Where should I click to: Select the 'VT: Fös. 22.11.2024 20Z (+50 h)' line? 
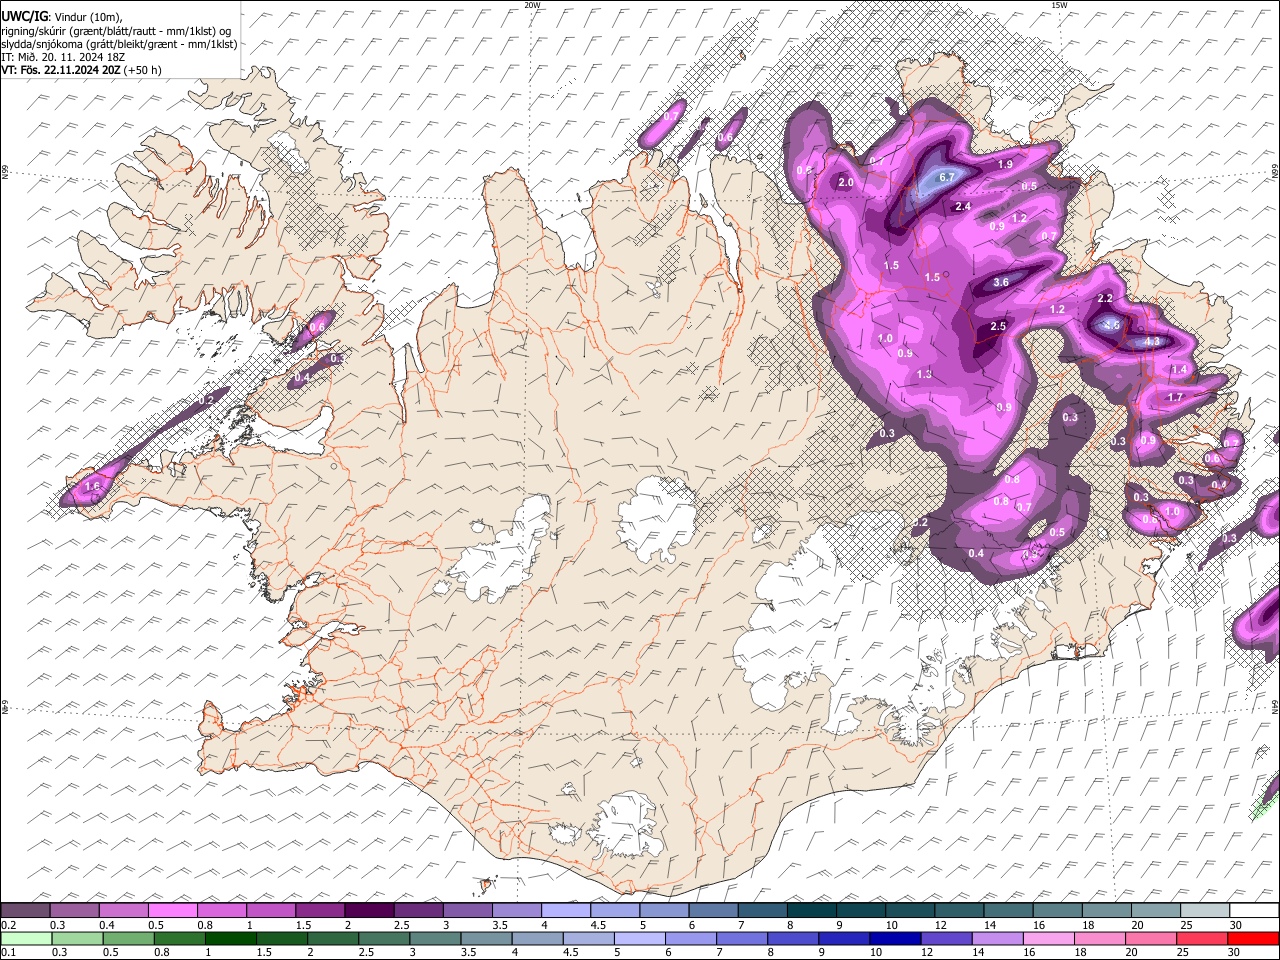click(81, 70)
